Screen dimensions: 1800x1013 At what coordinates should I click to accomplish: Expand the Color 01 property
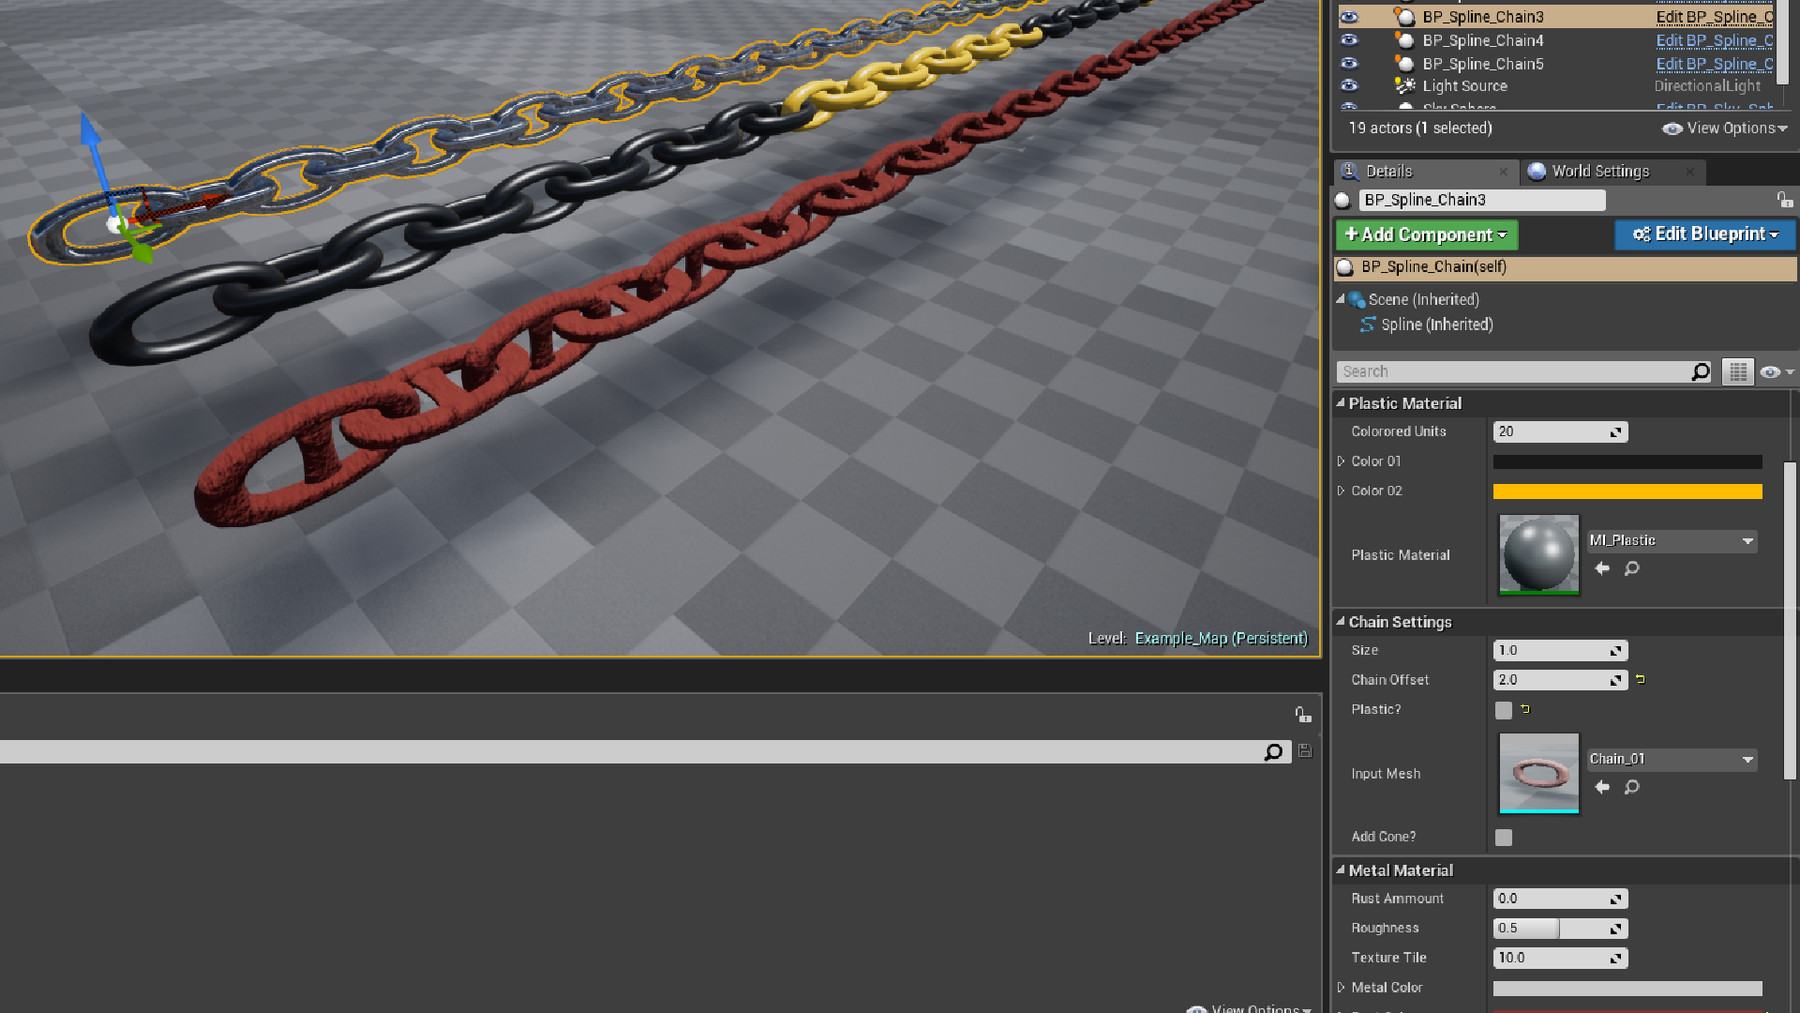[1343, 461]
